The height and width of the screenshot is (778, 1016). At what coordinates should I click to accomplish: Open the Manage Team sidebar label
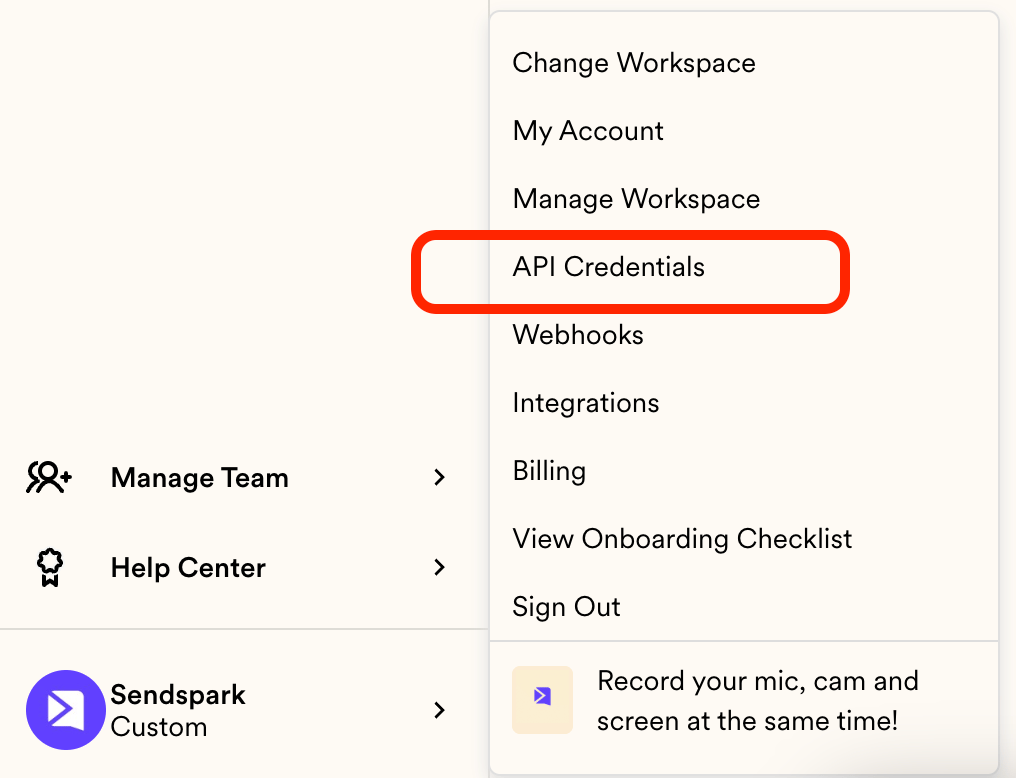[x=200, y=478]
